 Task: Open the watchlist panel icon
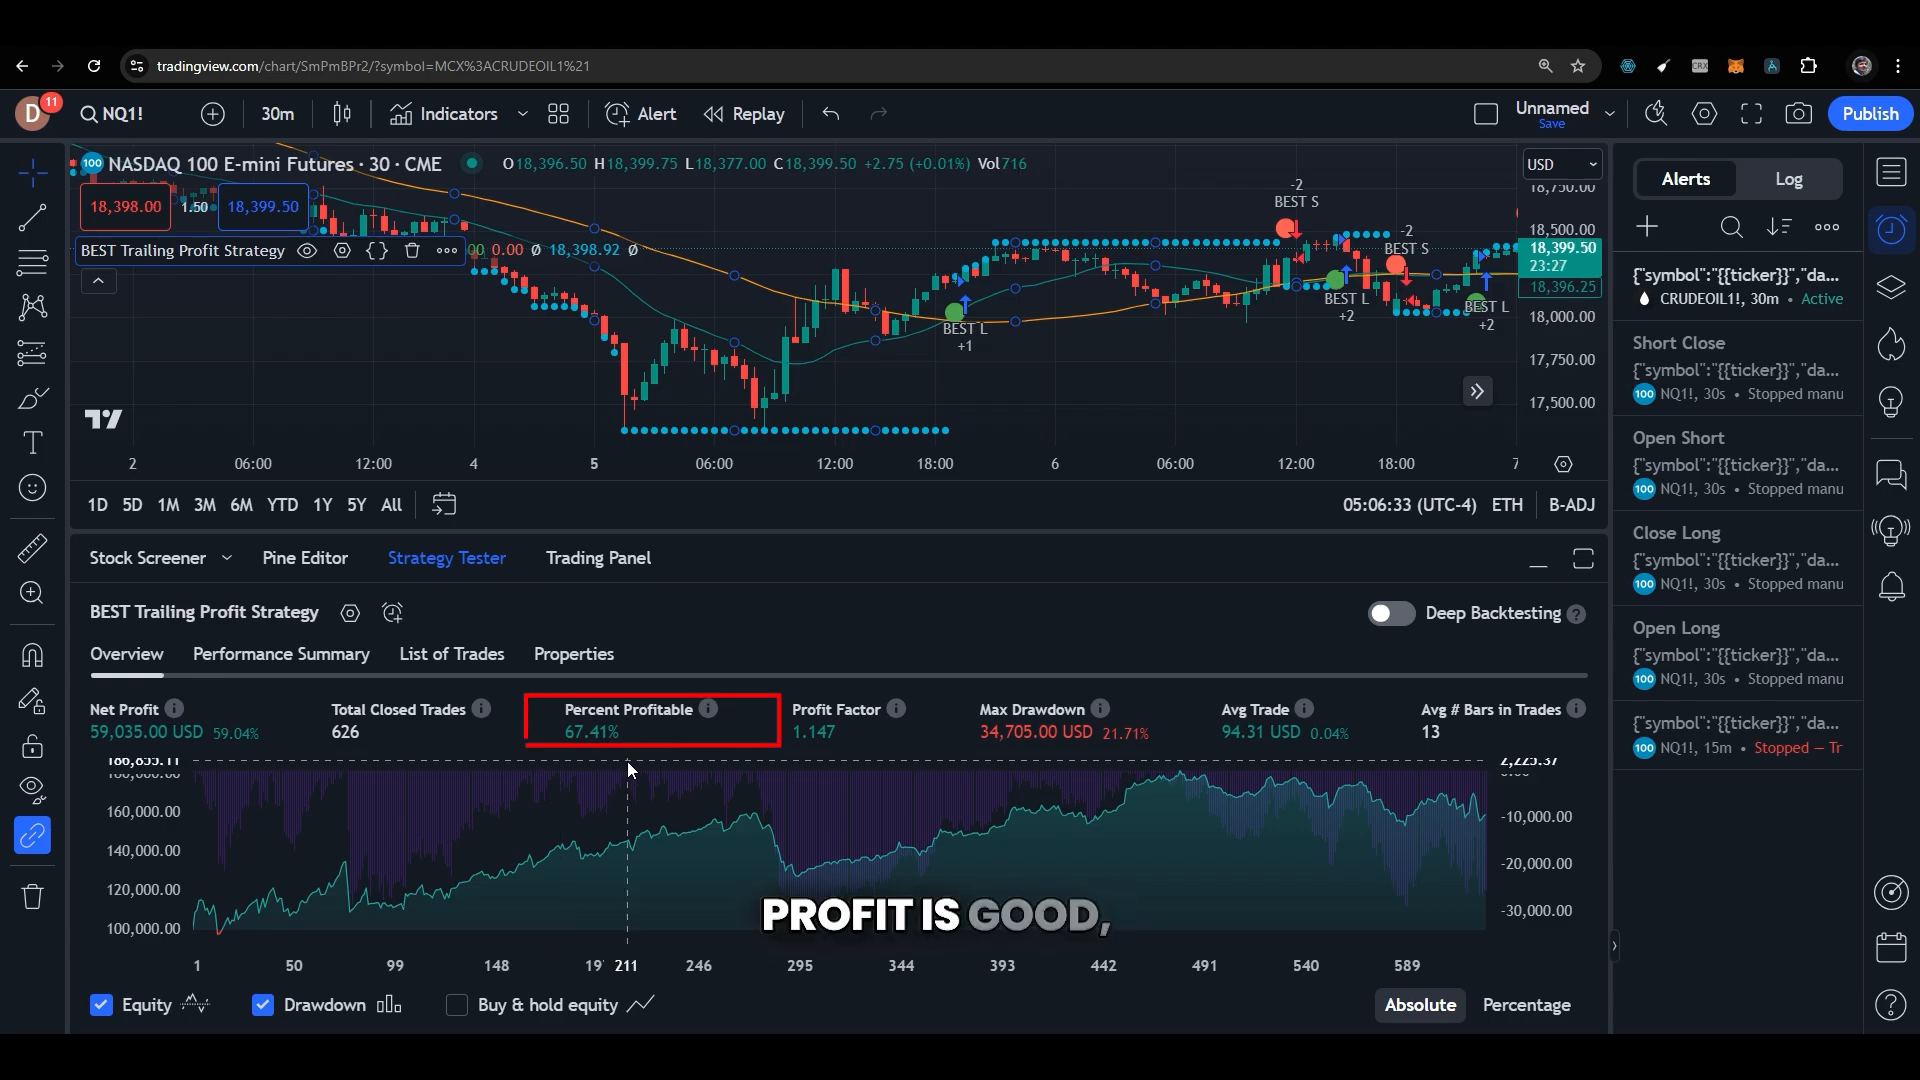[x=1891, y=173]
